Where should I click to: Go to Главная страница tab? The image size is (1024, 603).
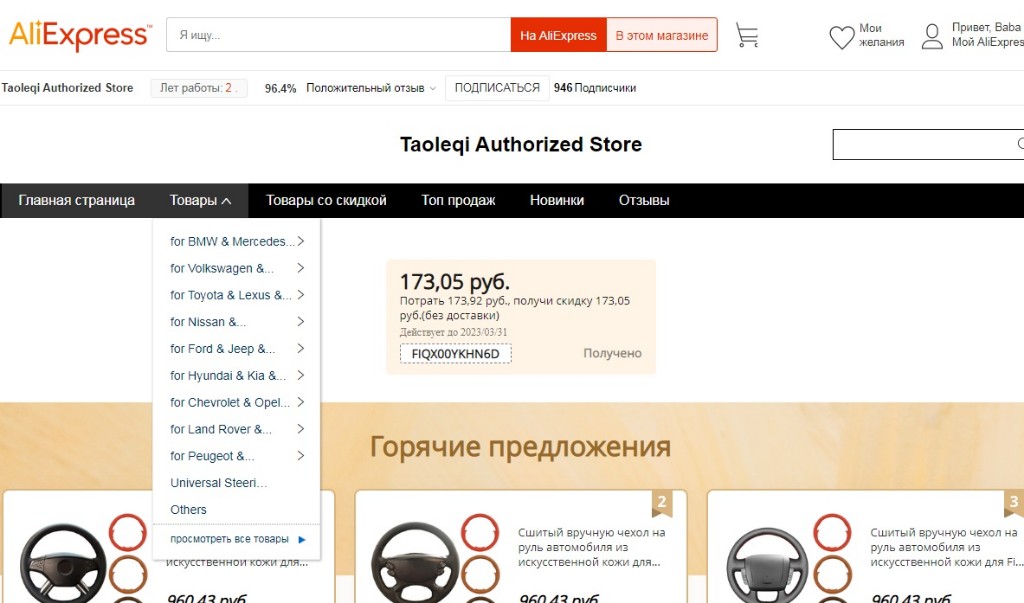coord(76,201)
